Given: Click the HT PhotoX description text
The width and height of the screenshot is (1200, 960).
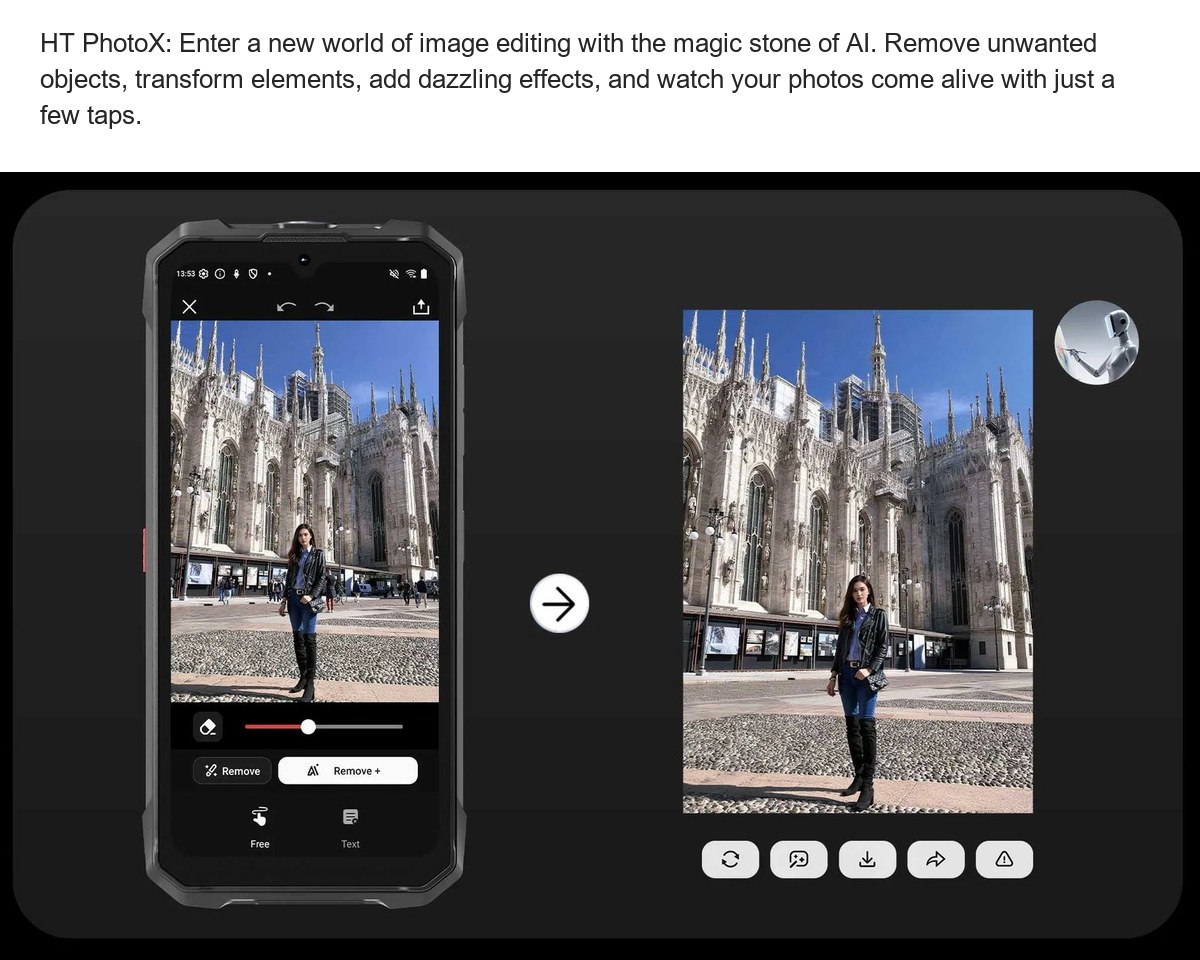Looking at the screenshot, I should tap(577, 79).
